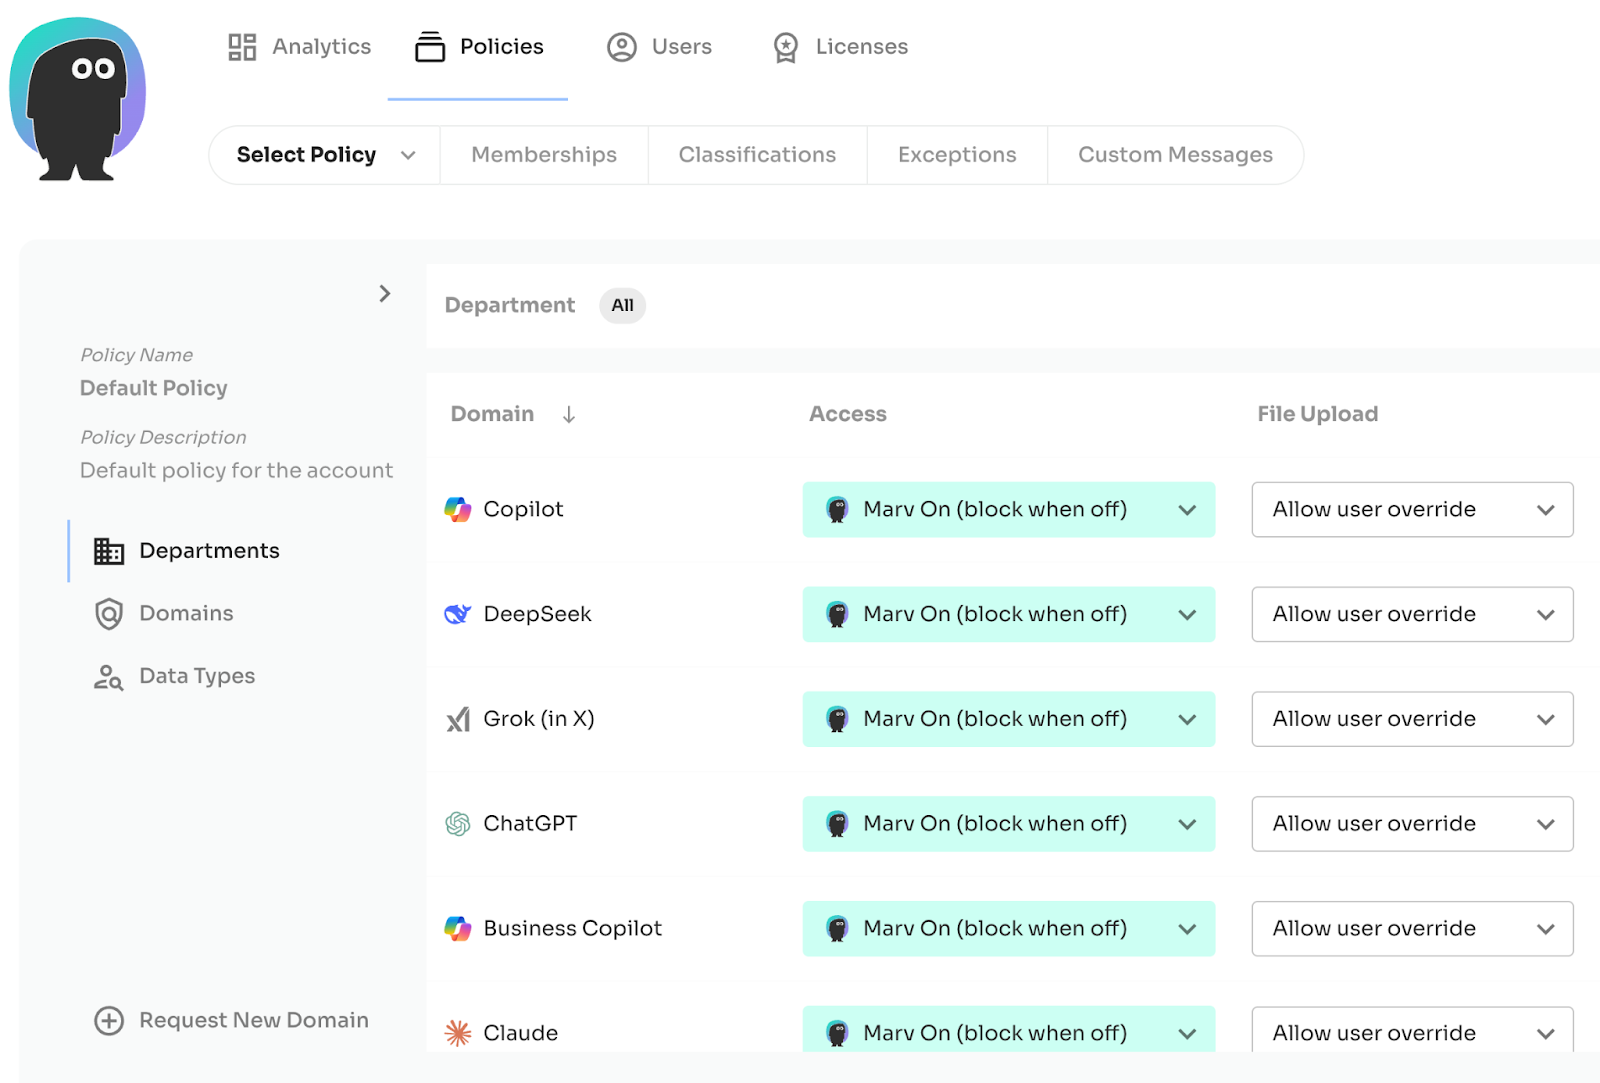This screenshot has width=1600, height=1083.
Task: Click the Analytics dashboard icon
Action: click(242, 47)
